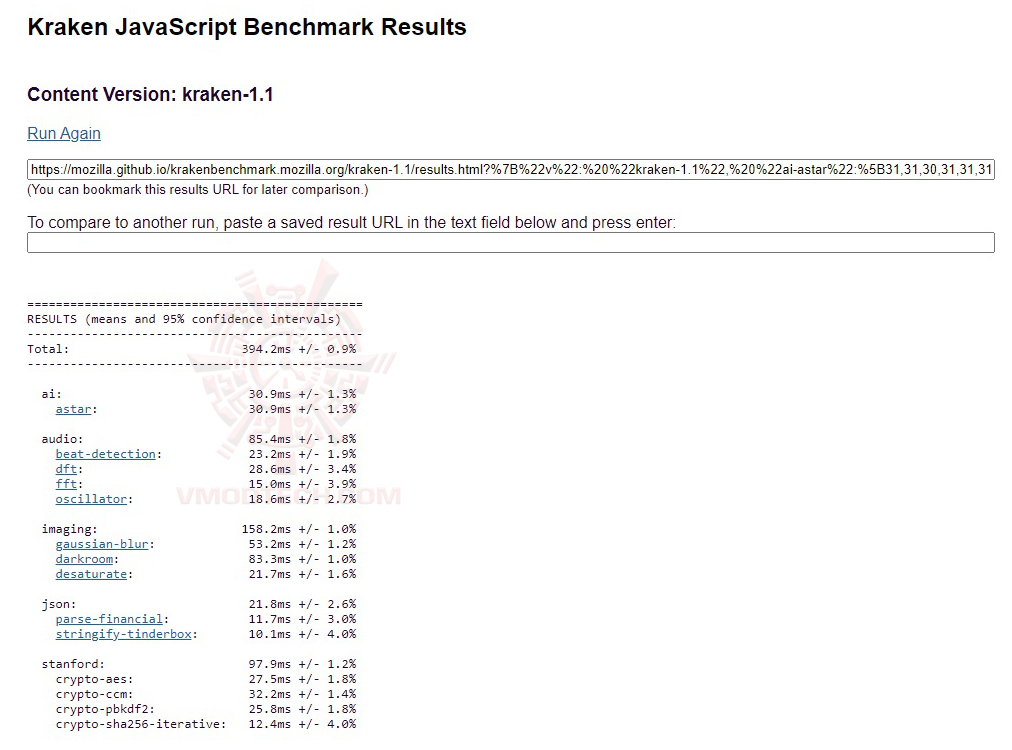Open the dft test link
The width and height of the screenshot is (1012, 750).
click(x=66, y=469)
